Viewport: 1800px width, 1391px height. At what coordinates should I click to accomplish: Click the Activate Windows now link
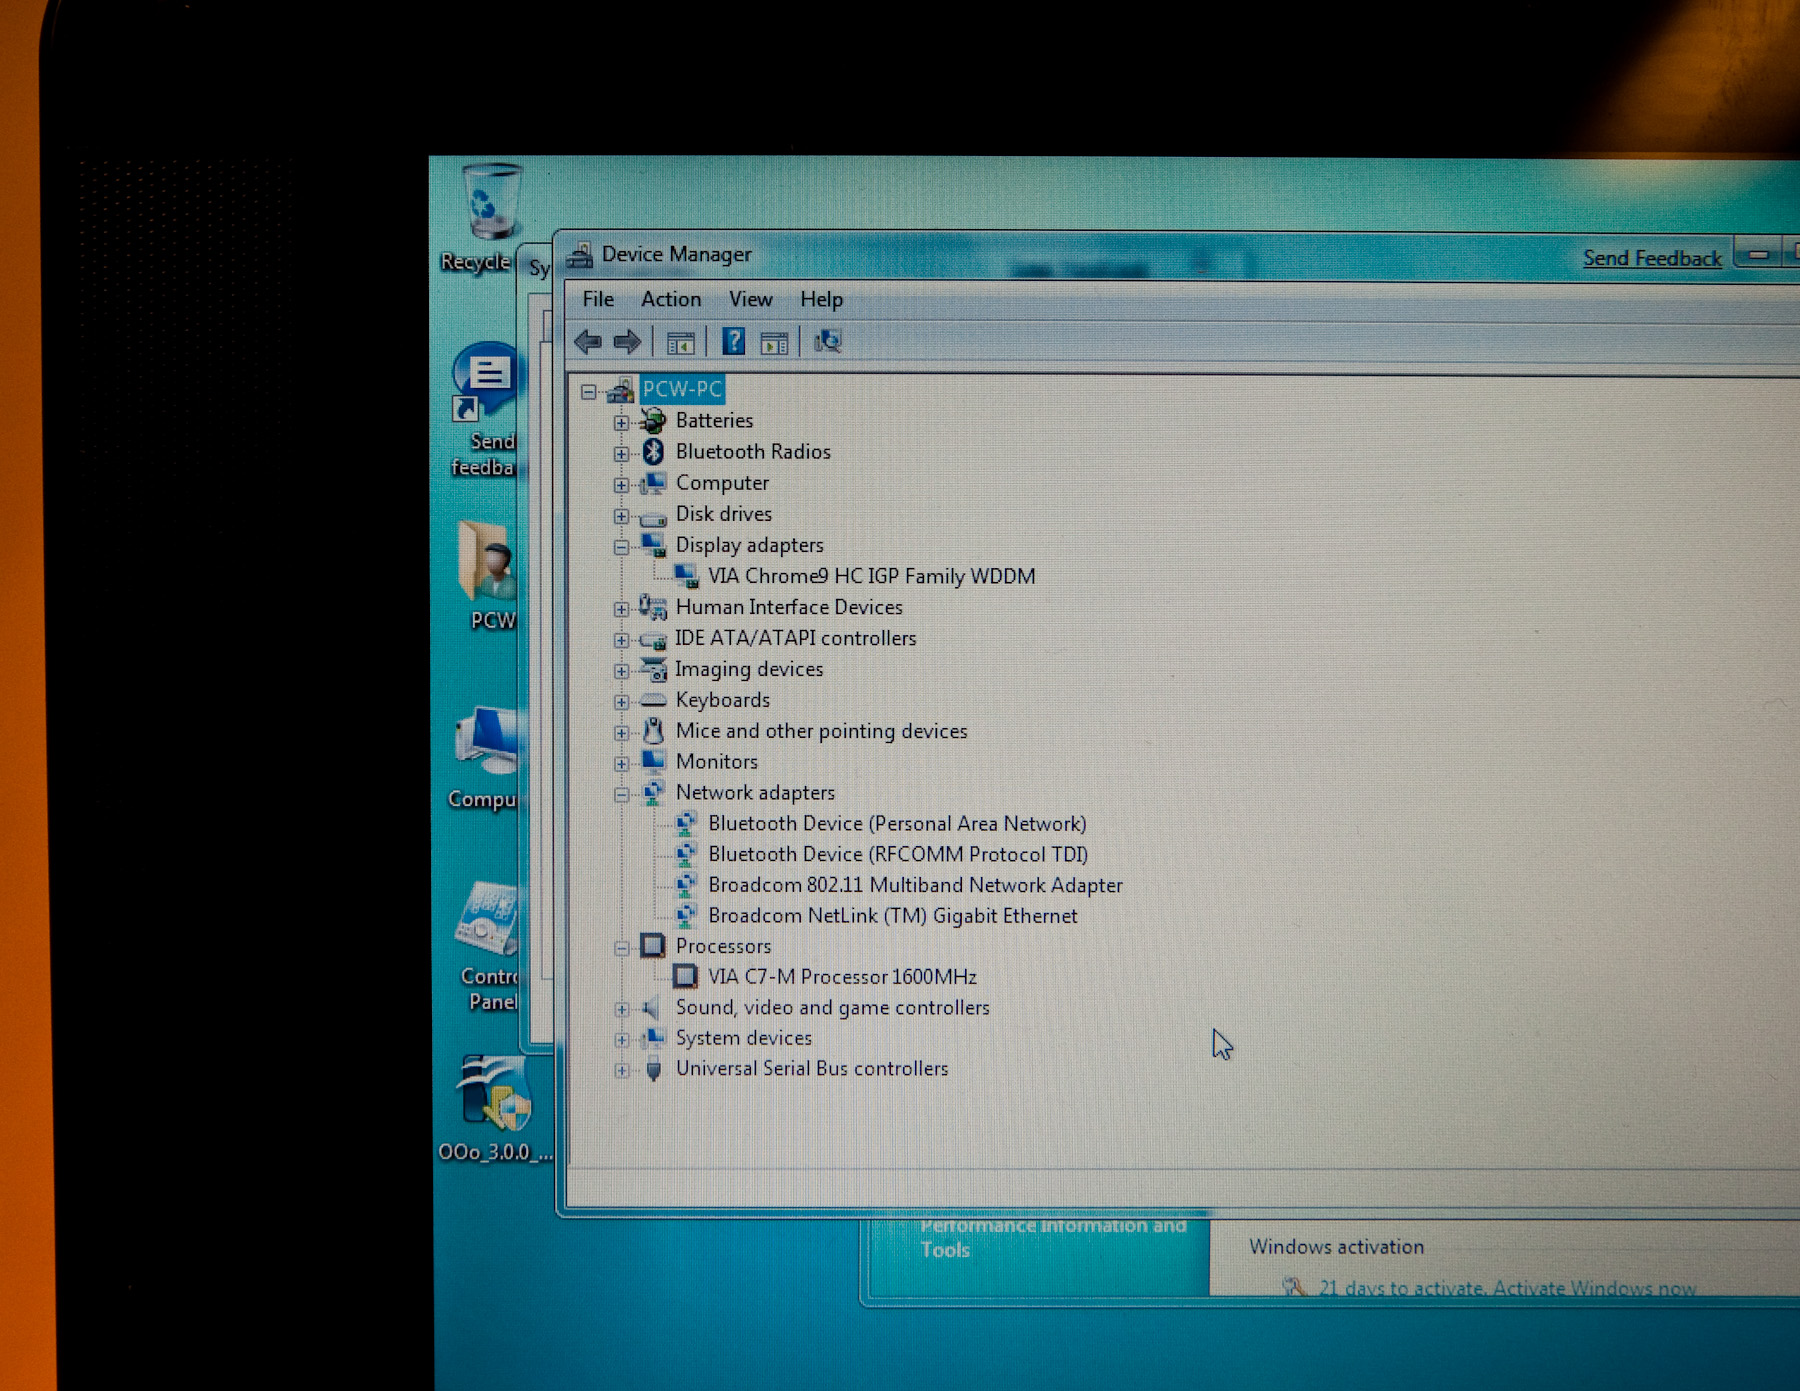[x=1506, y=1288]
